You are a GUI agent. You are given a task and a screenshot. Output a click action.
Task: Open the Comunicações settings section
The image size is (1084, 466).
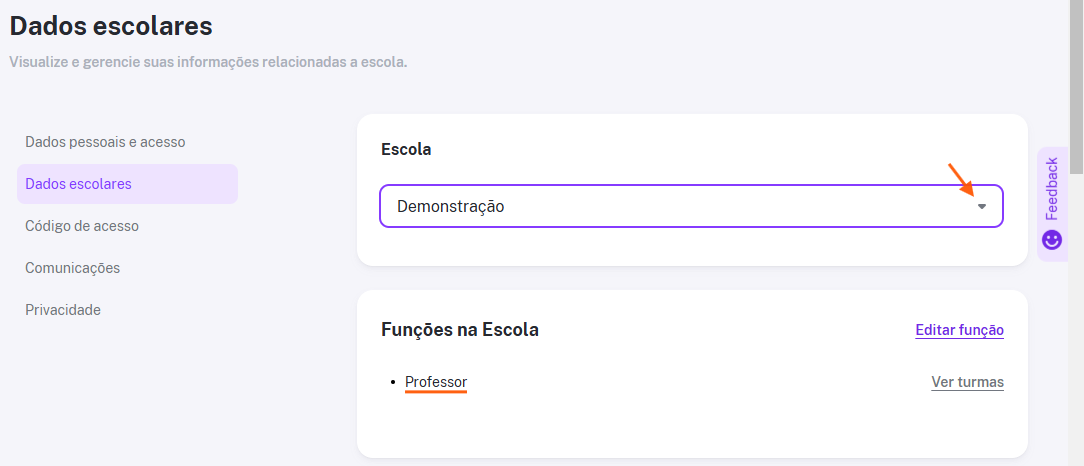(73, 268)
